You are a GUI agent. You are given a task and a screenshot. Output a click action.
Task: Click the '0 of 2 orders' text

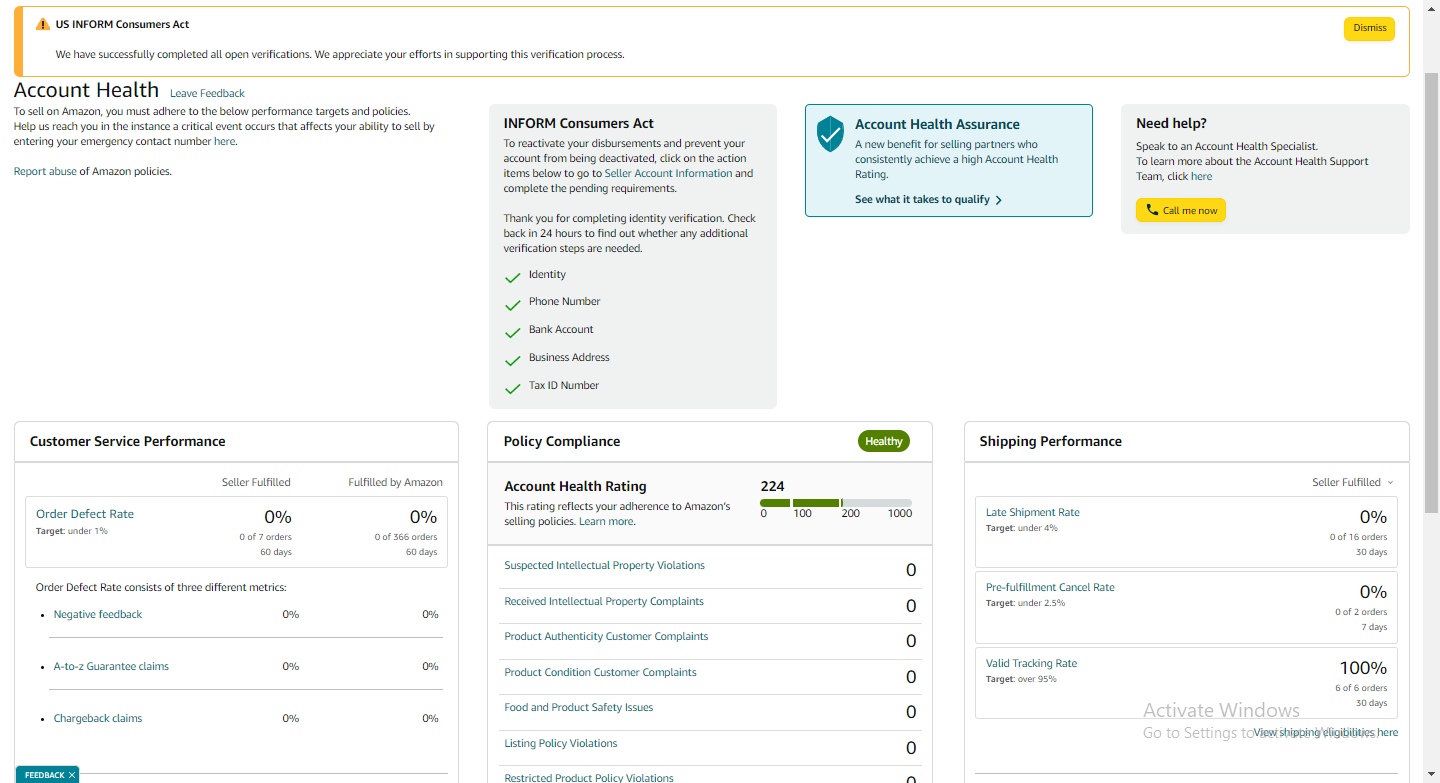1361,612
